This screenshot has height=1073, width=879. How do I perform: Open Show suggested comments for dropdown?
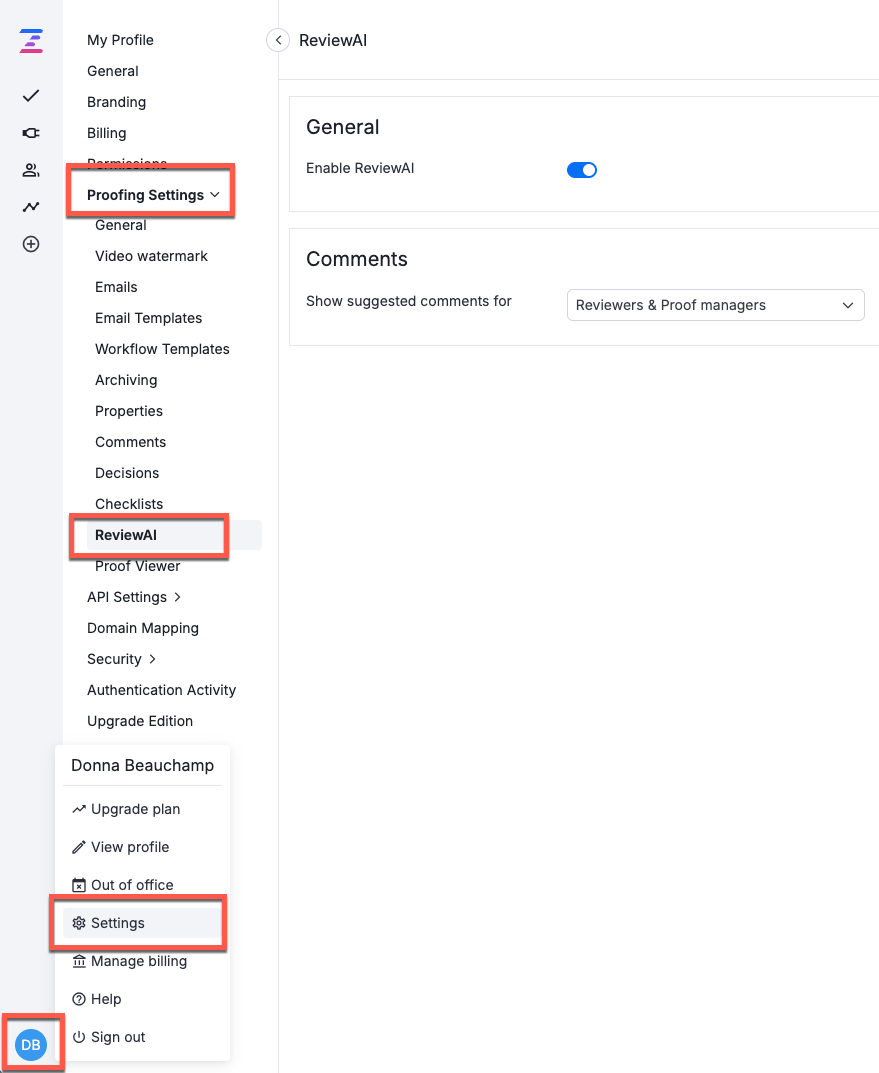(715, 305)
